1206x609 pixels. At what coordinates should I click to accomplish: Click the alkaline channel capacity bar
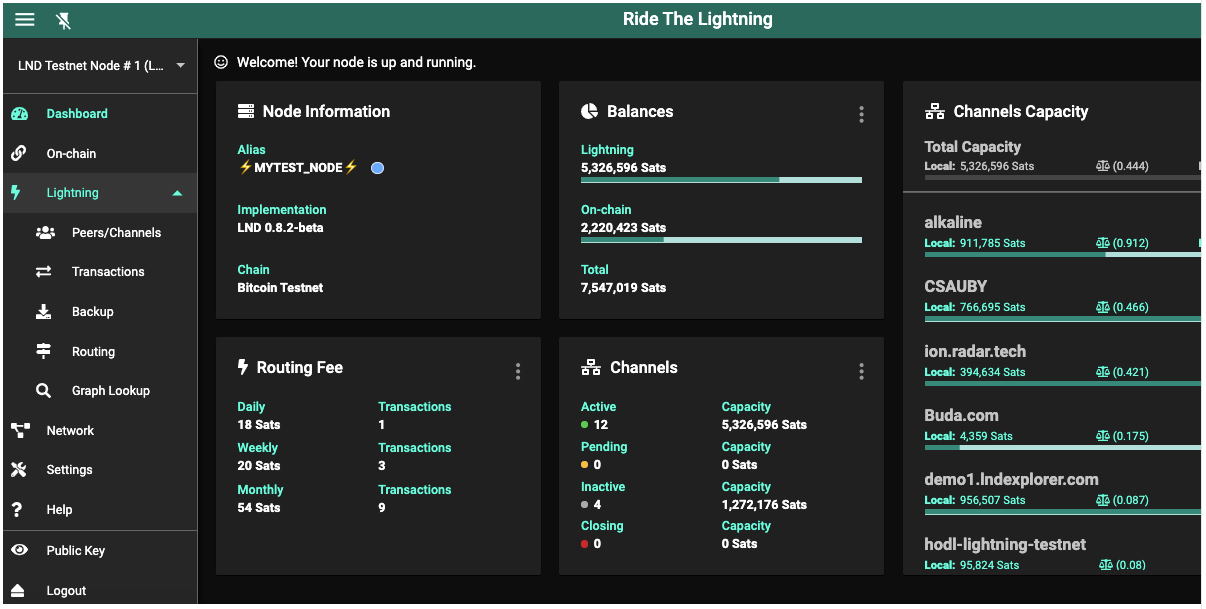pyautogui.click(x=1062, y=254)
